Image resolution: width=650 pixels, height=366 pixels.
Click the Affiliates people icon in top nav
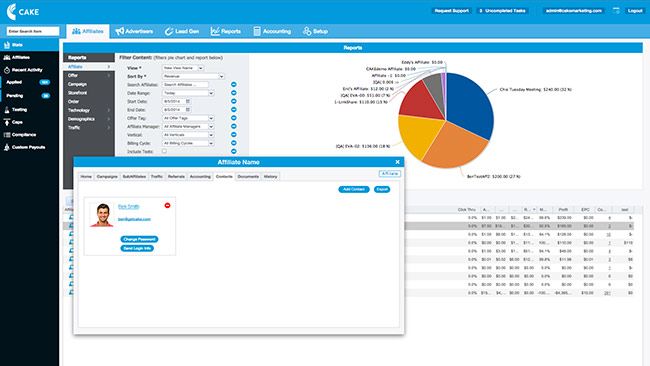[76, 31]
